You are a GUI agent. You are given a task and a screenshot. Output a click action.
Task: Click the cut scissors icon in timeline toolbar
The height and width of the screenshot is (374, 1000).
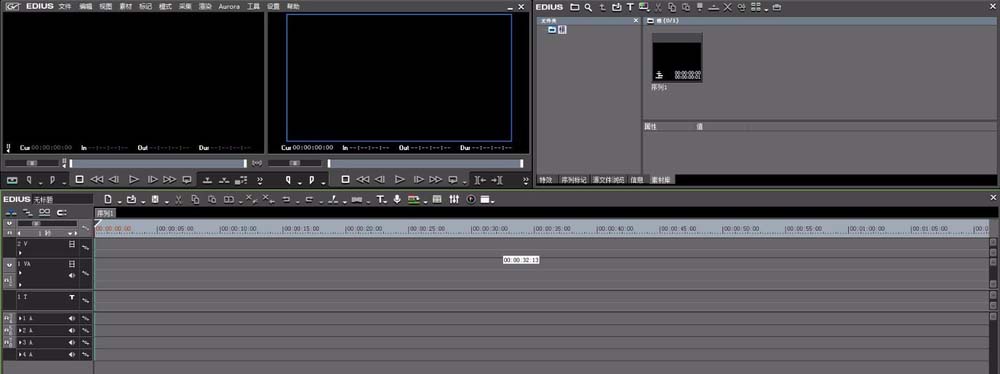(179, 200)
